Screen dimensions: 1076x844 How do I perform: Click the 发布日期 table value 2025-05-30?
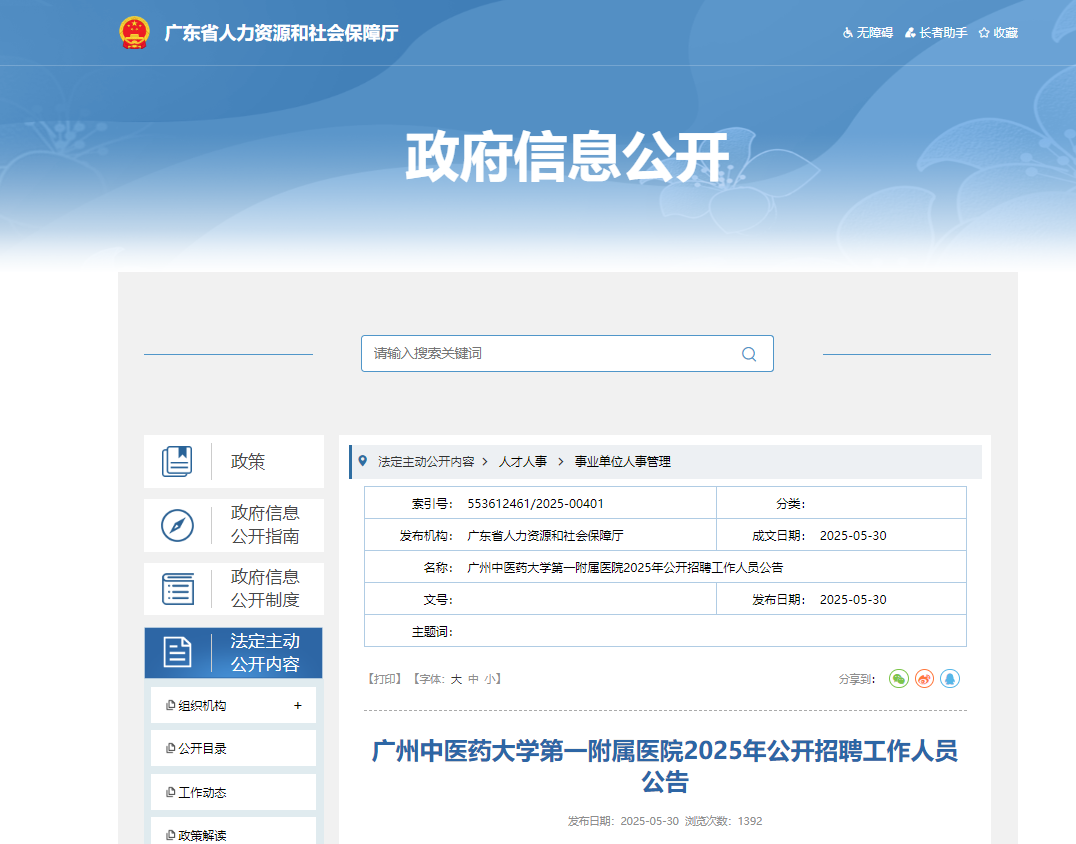[853, 599]
